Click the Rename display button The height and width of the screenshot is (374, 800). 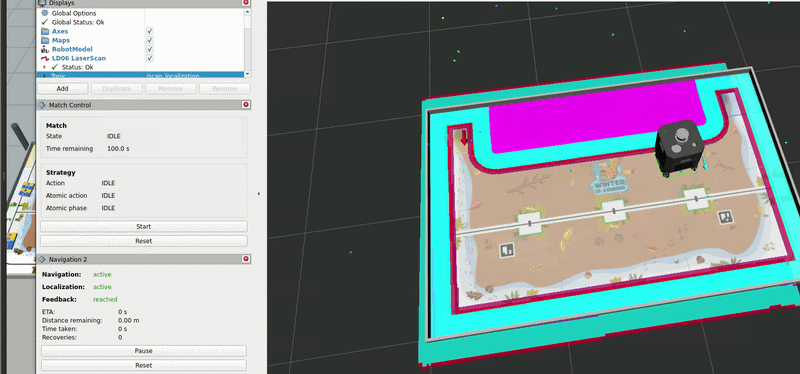224,89
